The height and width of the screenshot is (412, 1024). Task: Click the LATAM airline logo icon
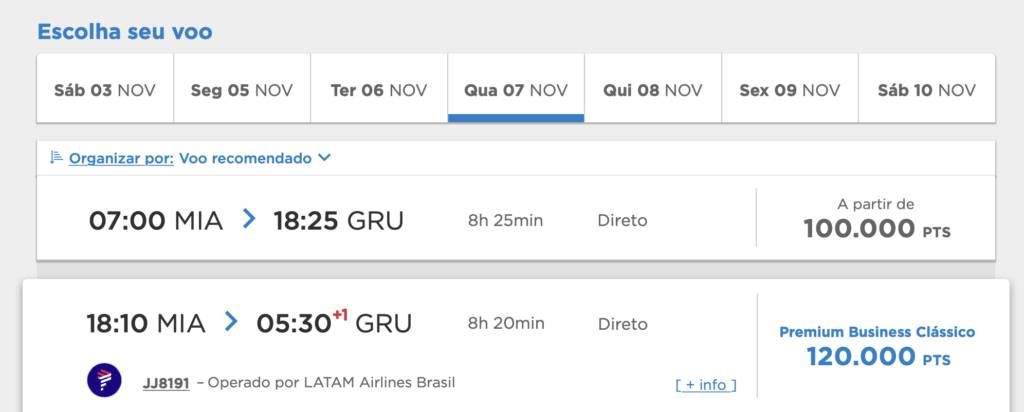pos(104,380)
